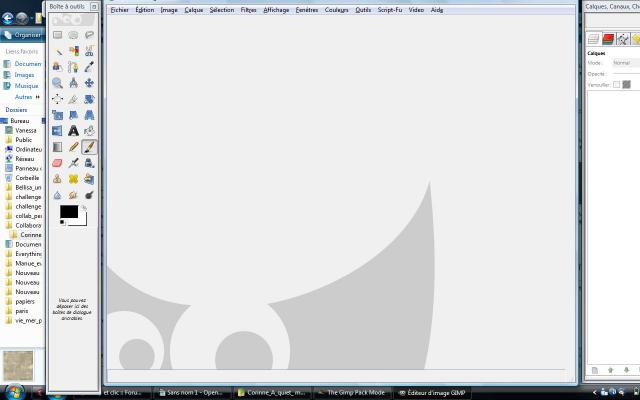Select the Alignment tool

click(58, 99)
